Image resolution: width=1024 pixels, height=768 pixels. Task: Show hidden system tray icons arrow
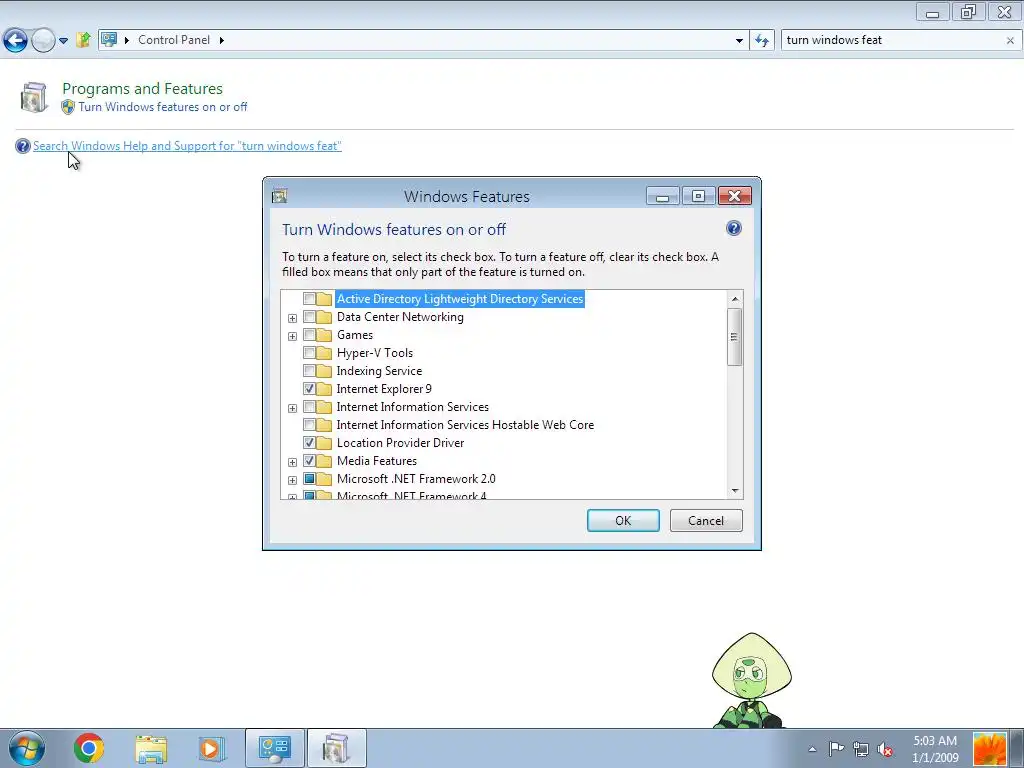tap(812, 749)
